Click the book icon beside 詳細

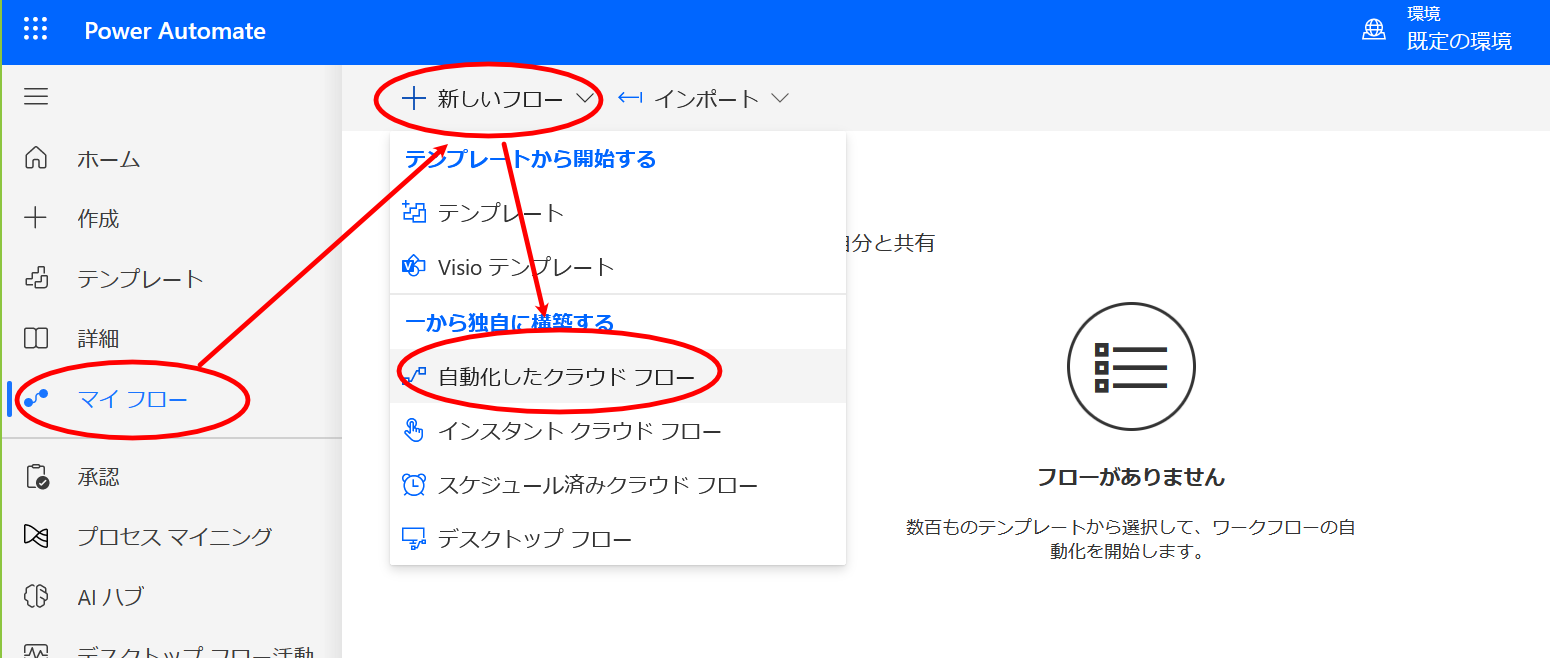pos(36,338)
